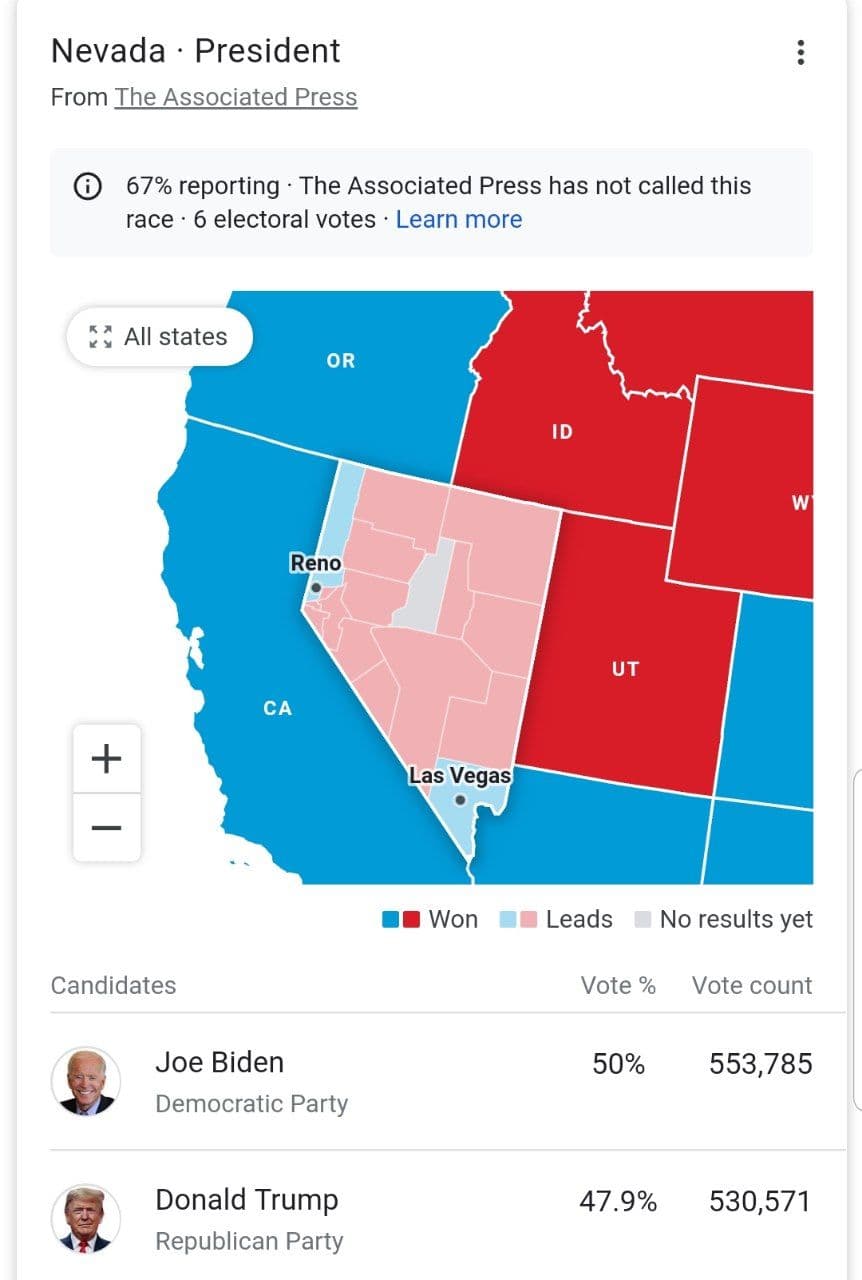
Task: Click the gray No results yet legend swatch
Action: [x=643, y=920]
